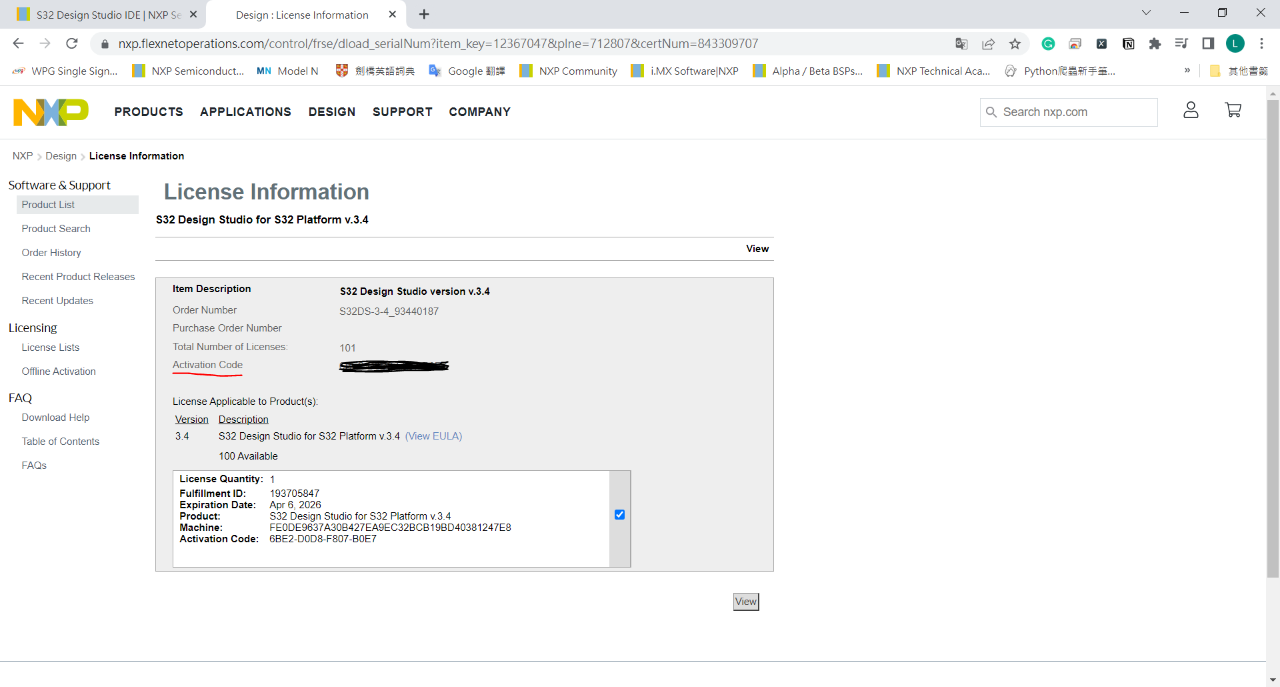
Task: Open the Notion extension icon
Action: [1128, 44]
